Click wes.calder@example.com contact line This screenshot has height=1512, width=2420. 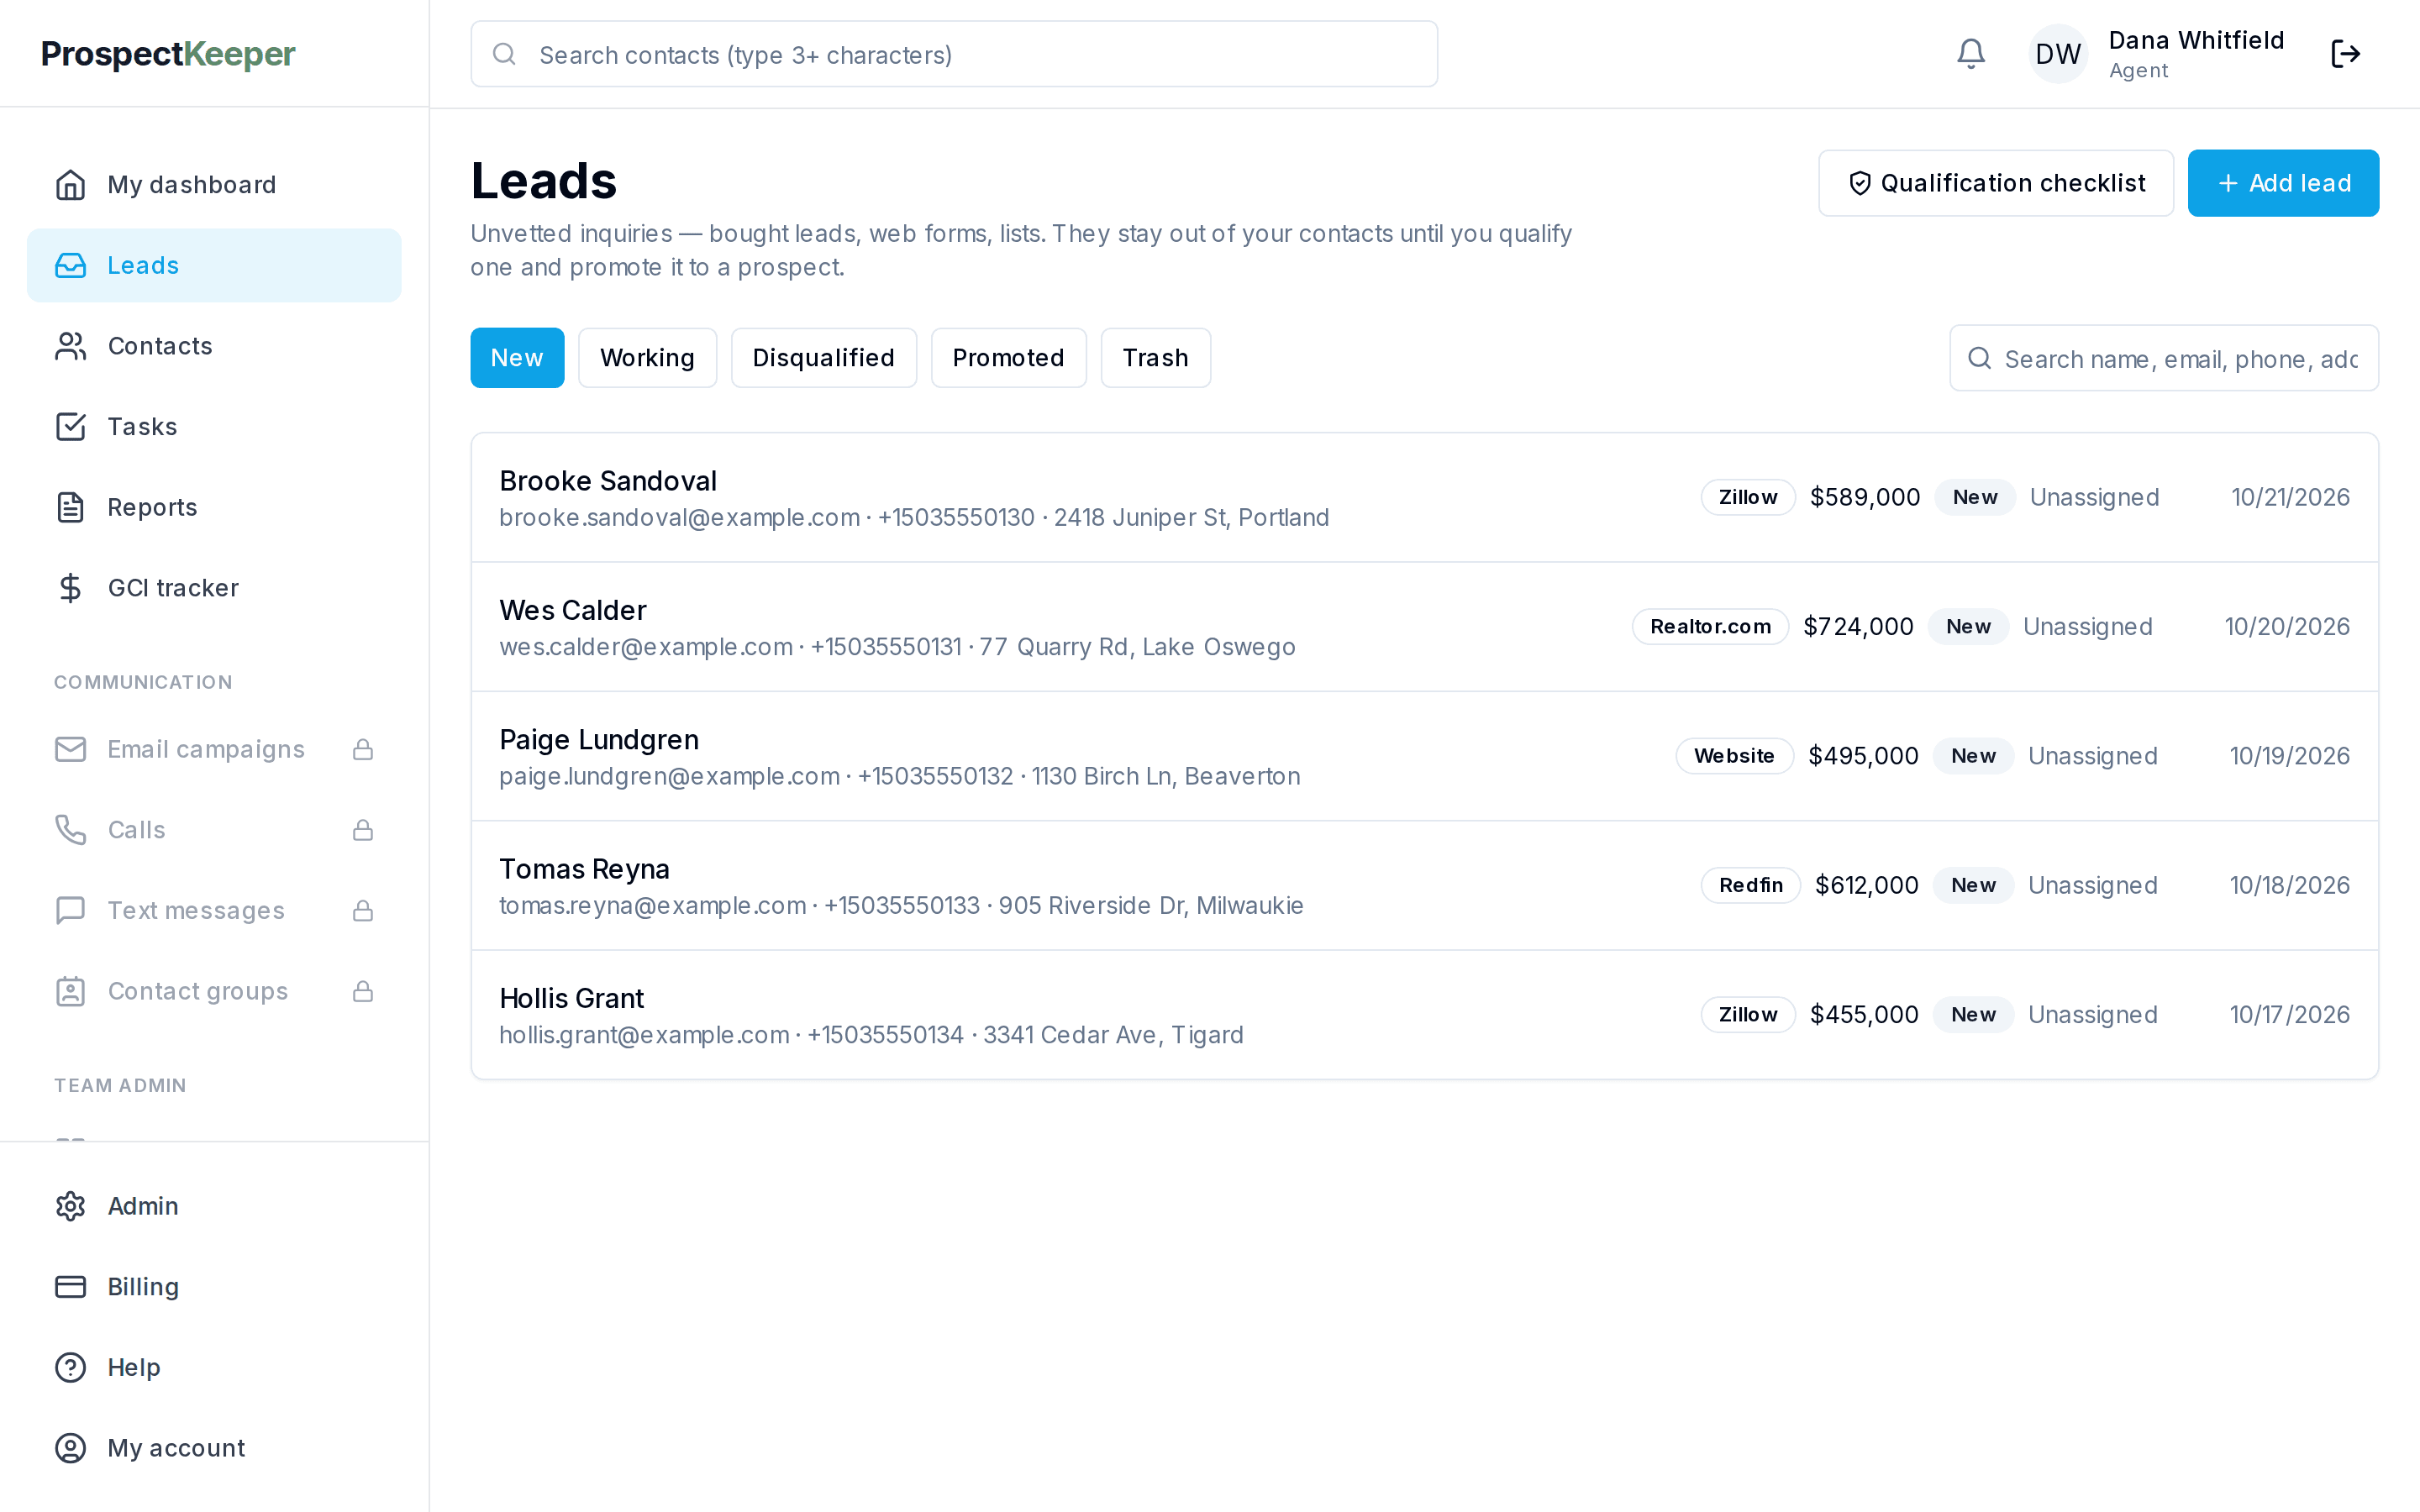(897, 647)
